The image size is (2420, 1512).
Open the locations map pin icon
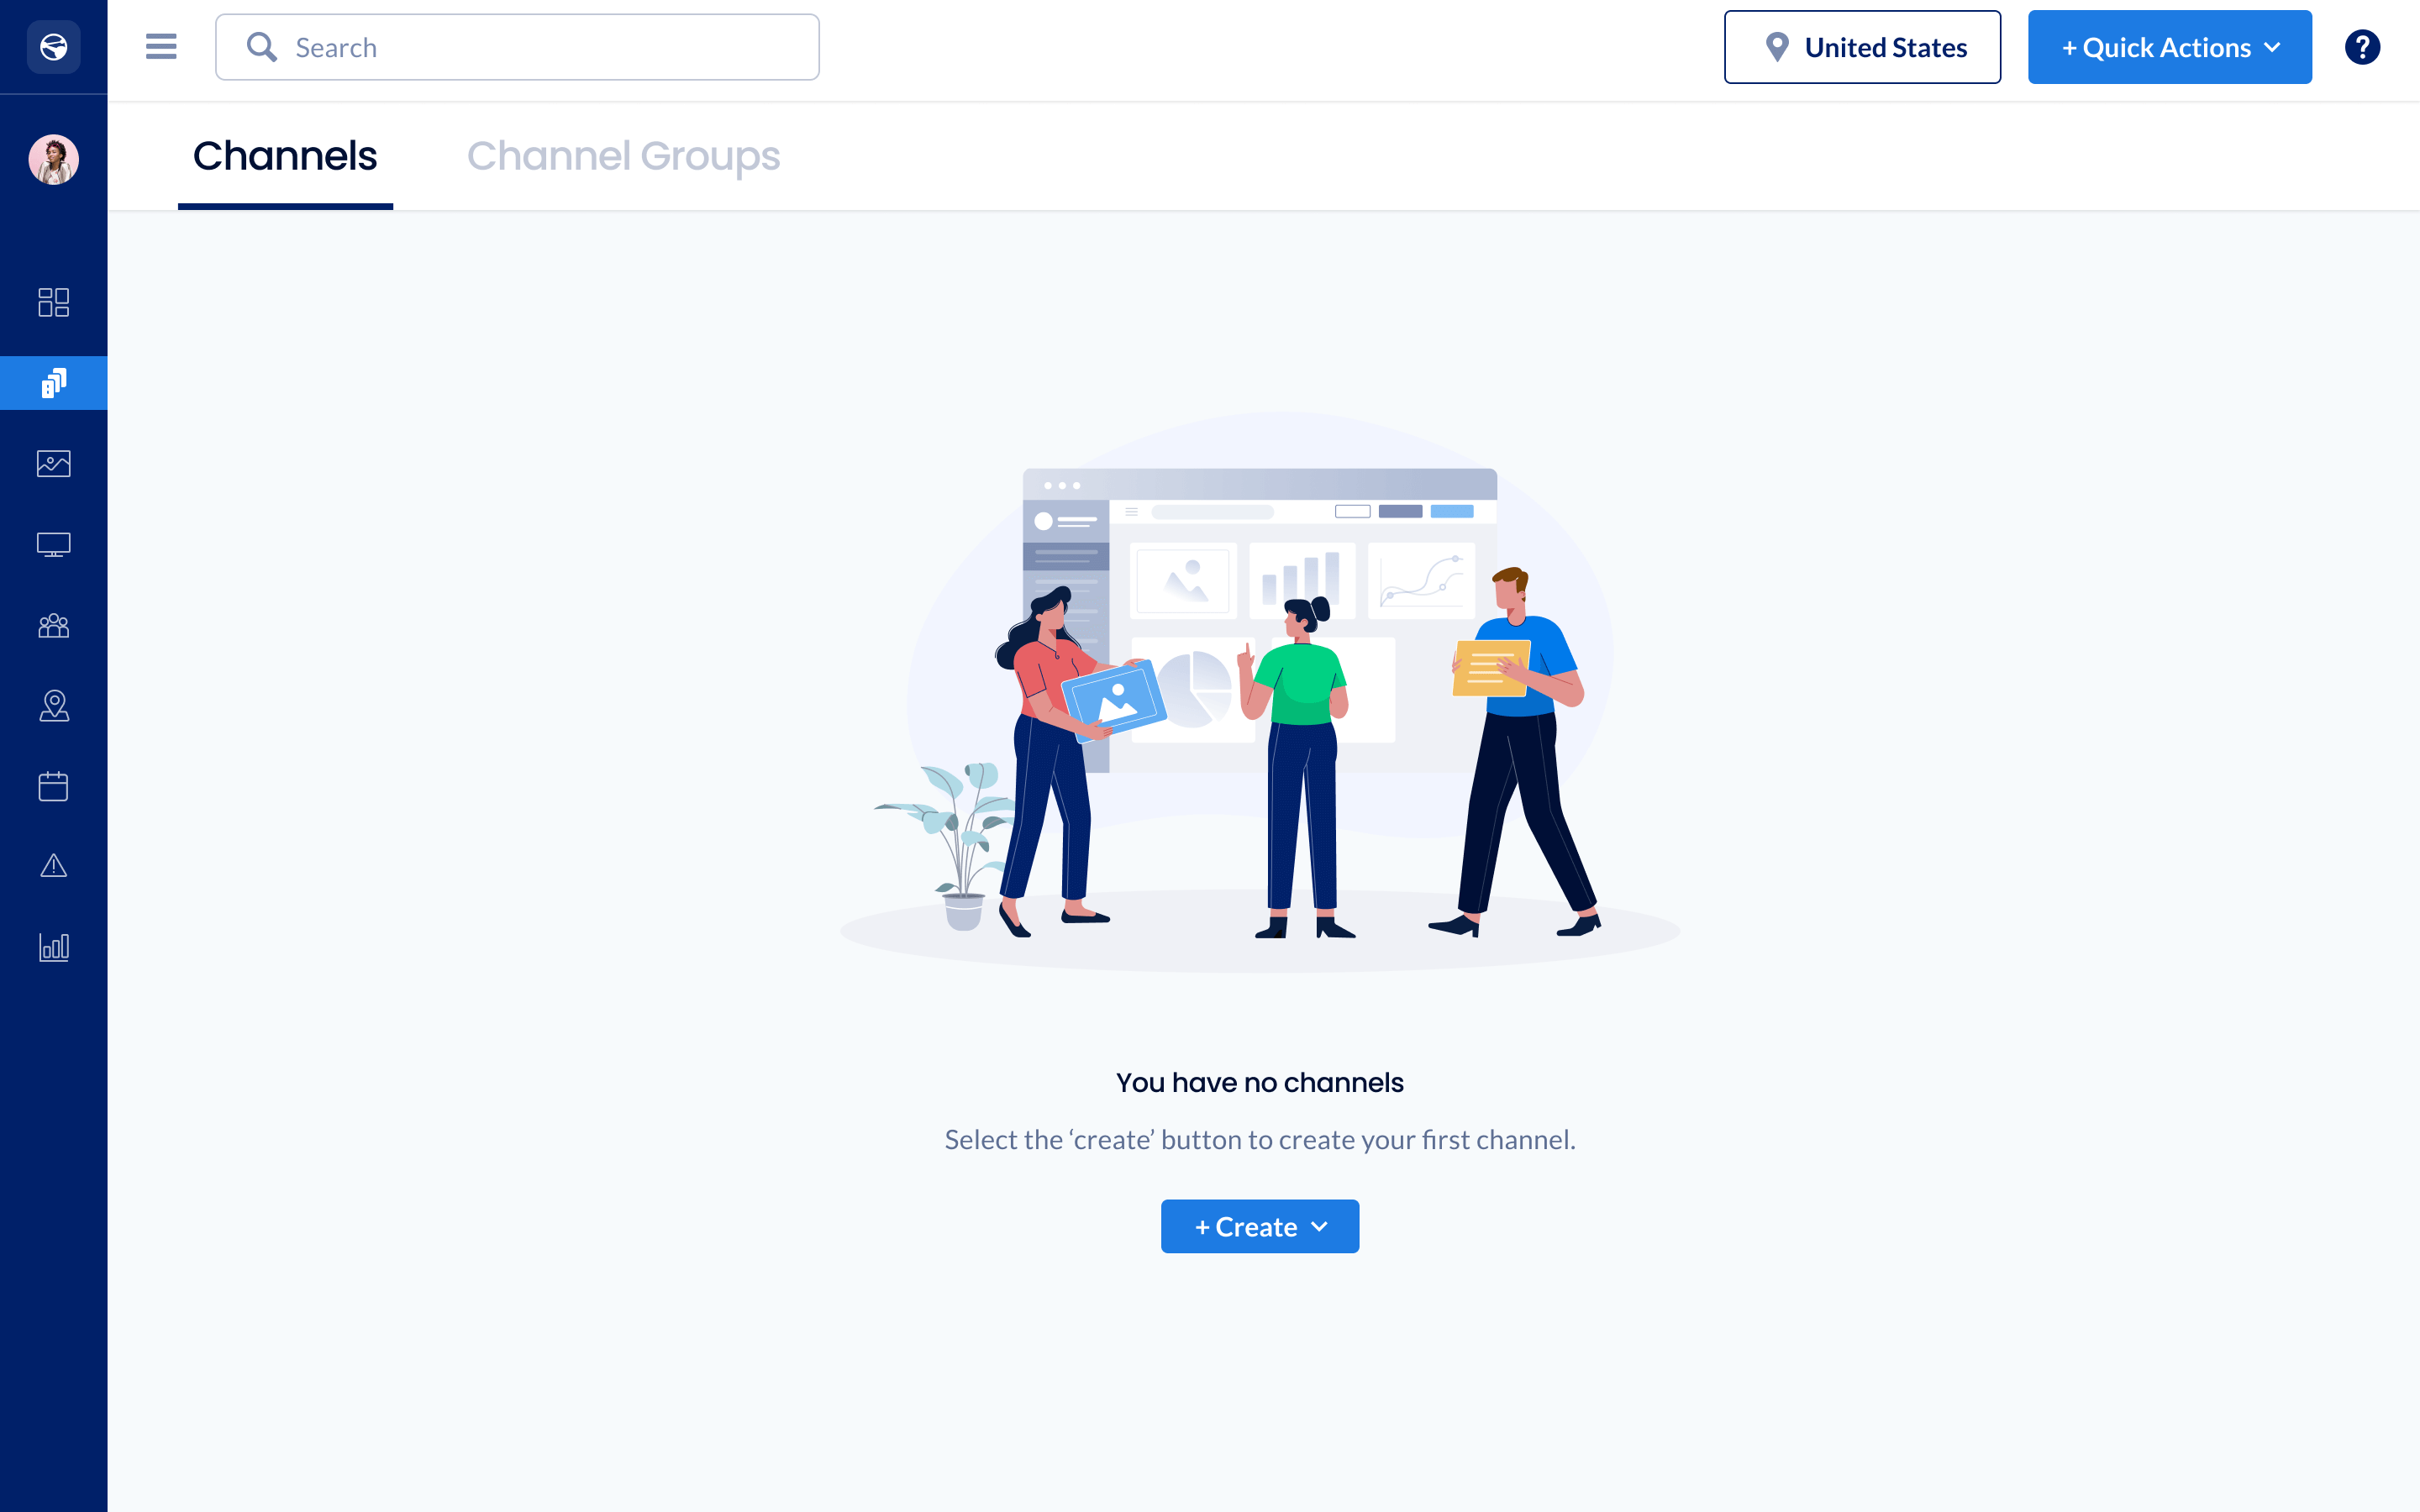pos(53,706)
